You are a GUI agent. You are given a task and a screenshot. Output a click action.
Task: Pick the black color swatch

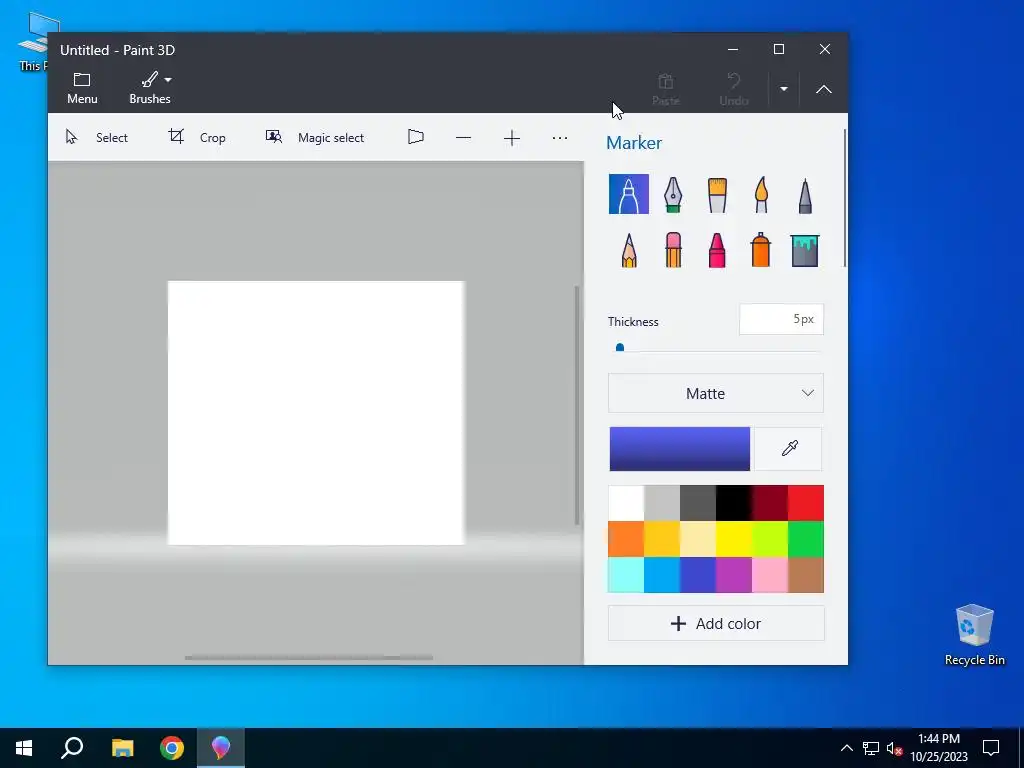click(x=733, y=503)
